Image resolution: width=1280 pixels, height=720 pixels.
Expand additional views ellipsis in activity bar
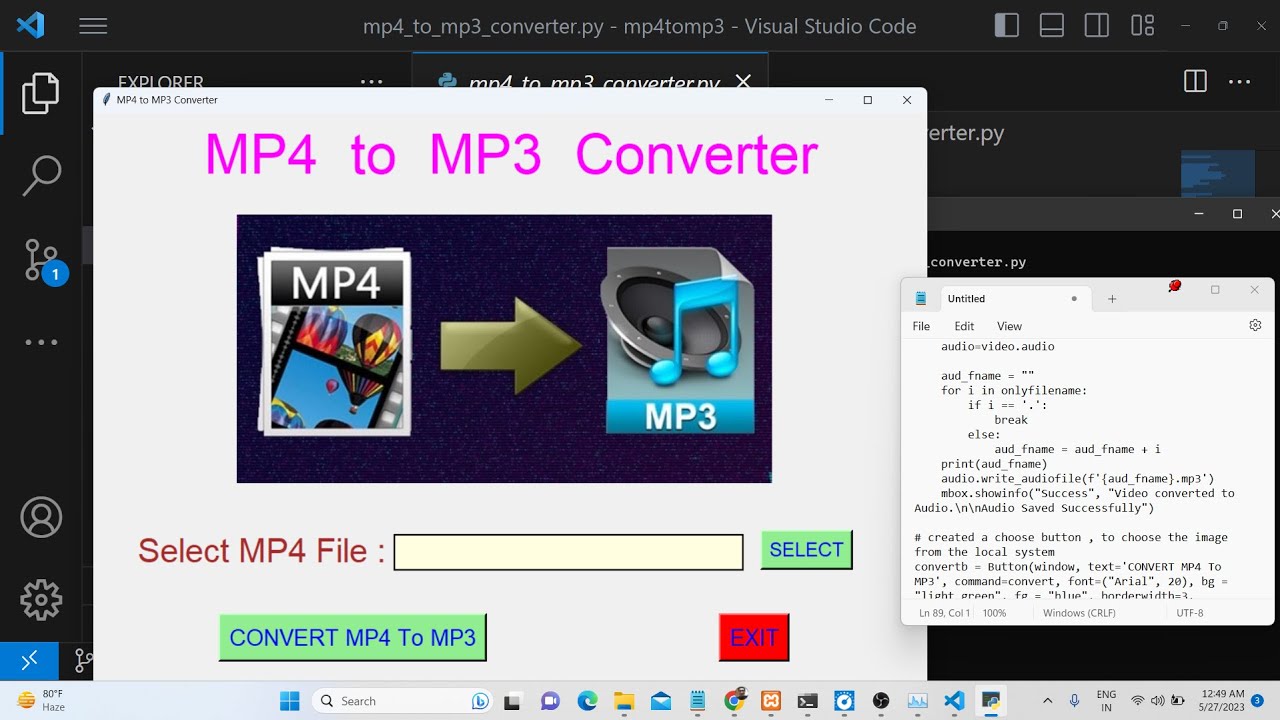coord(41,342)
